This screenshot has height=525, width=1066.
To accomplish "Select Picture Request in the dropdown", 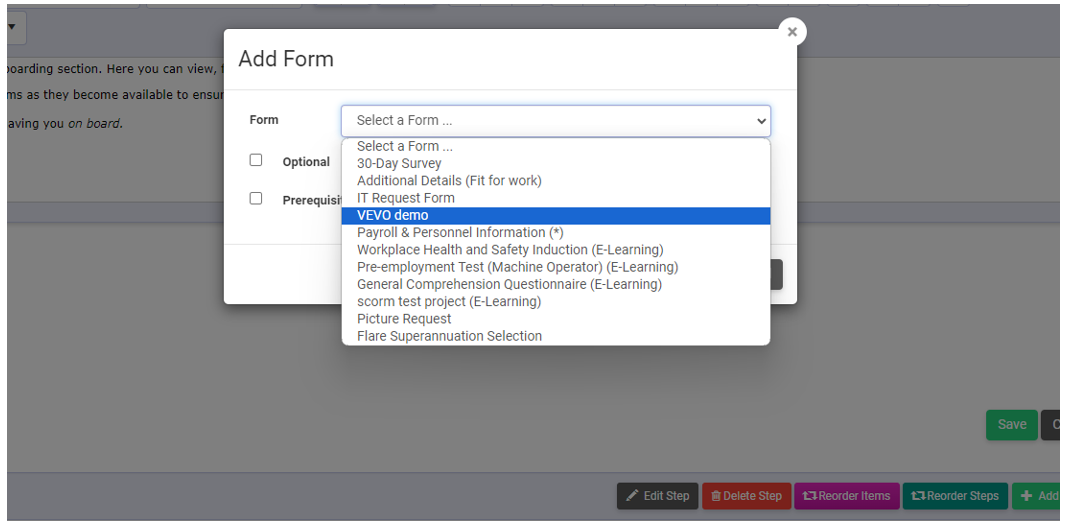I will [555, 319].
